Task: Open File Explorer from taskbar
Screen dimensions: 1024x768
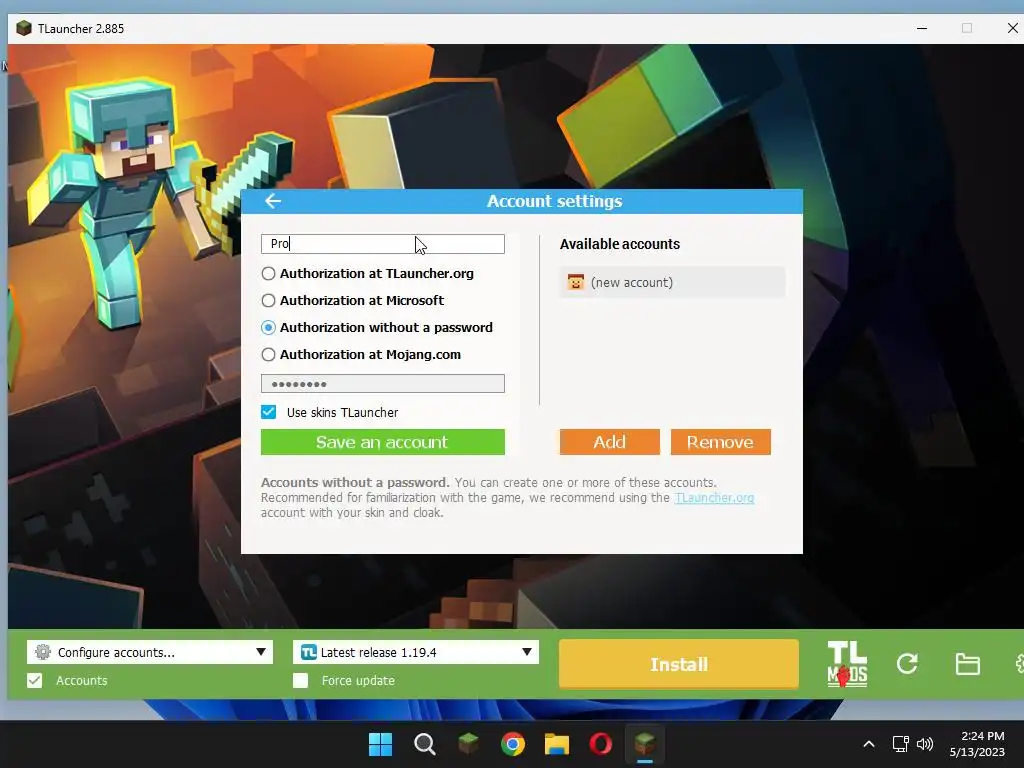Action: (557, 744)
